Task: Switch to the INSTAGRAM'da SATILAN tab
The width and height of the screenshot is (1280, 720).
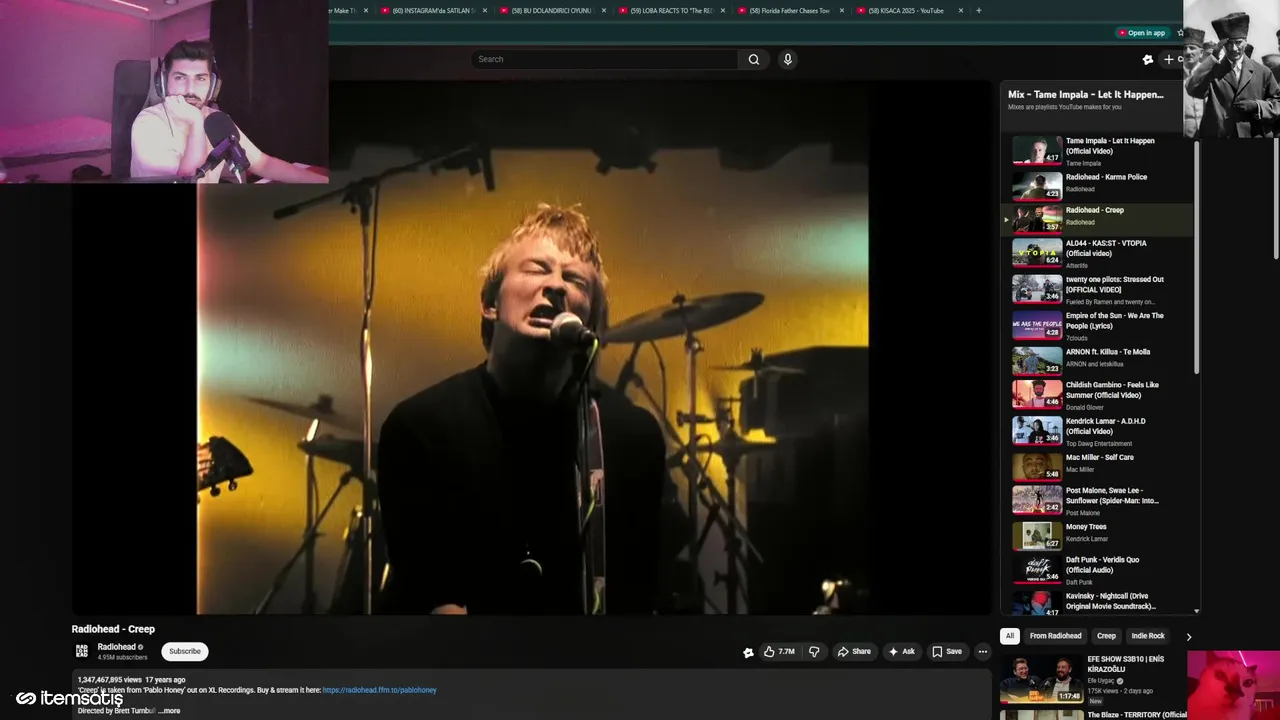Action: coord(433,10)
